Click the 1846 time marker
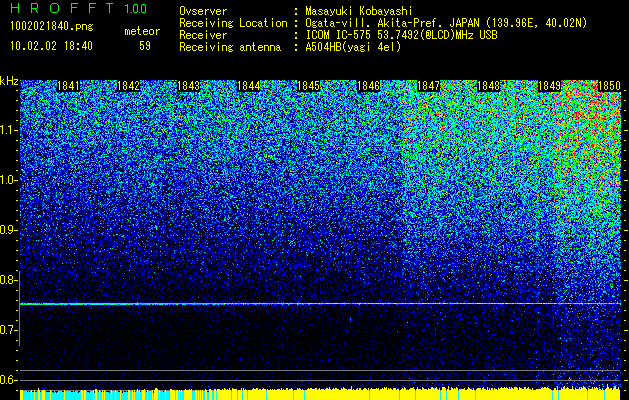629x400 pixels. [x=368, y=86]
